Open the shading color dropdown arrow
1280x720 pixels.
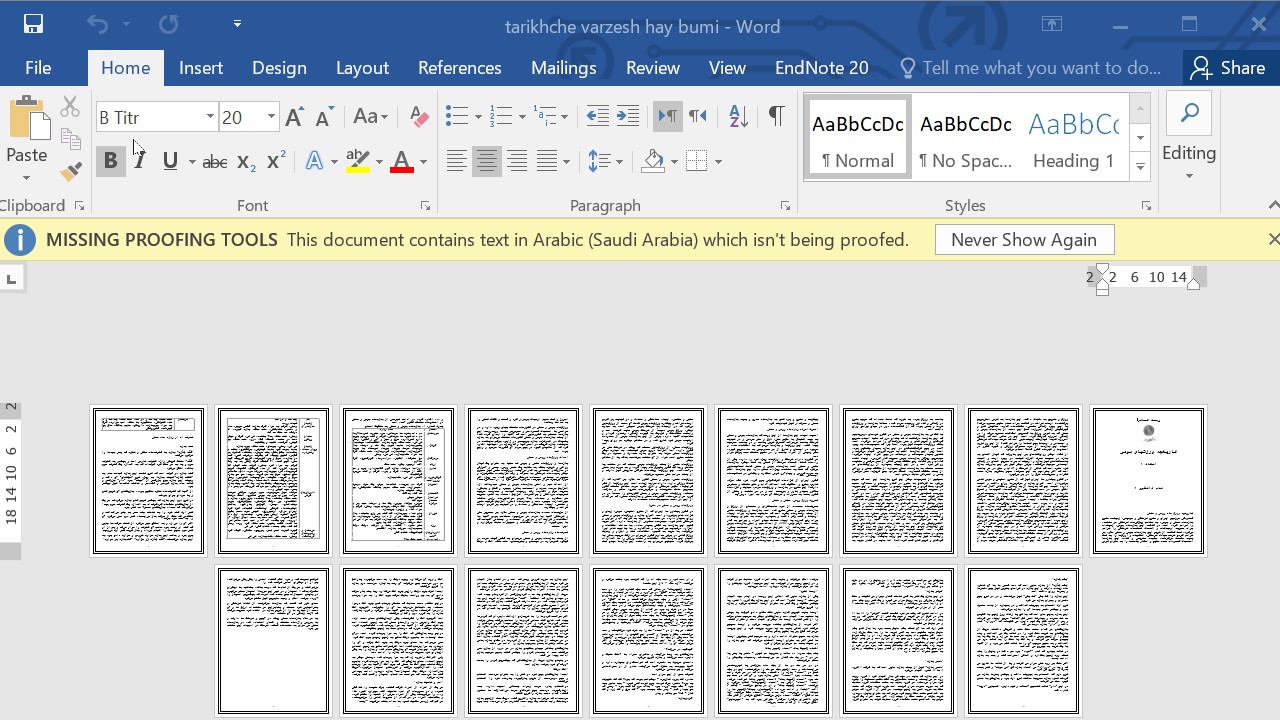674,162
